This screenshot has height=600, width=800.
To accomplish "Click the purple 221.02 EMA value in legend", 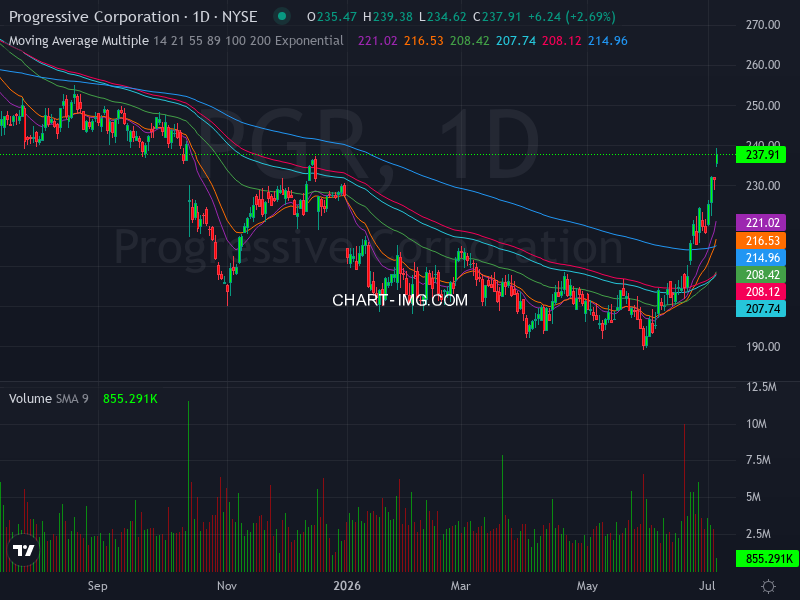I will [x=378, y=41].
